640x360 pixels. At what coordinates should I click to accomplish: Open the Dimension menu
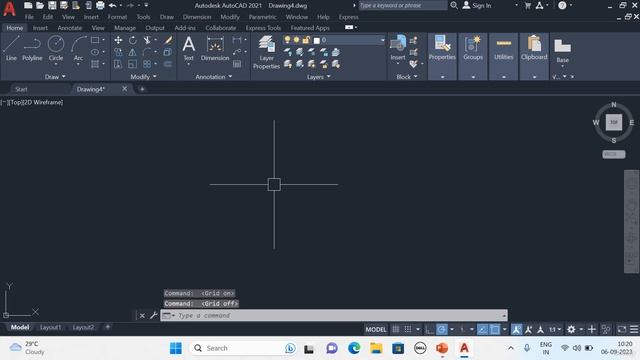pos(197,17)
